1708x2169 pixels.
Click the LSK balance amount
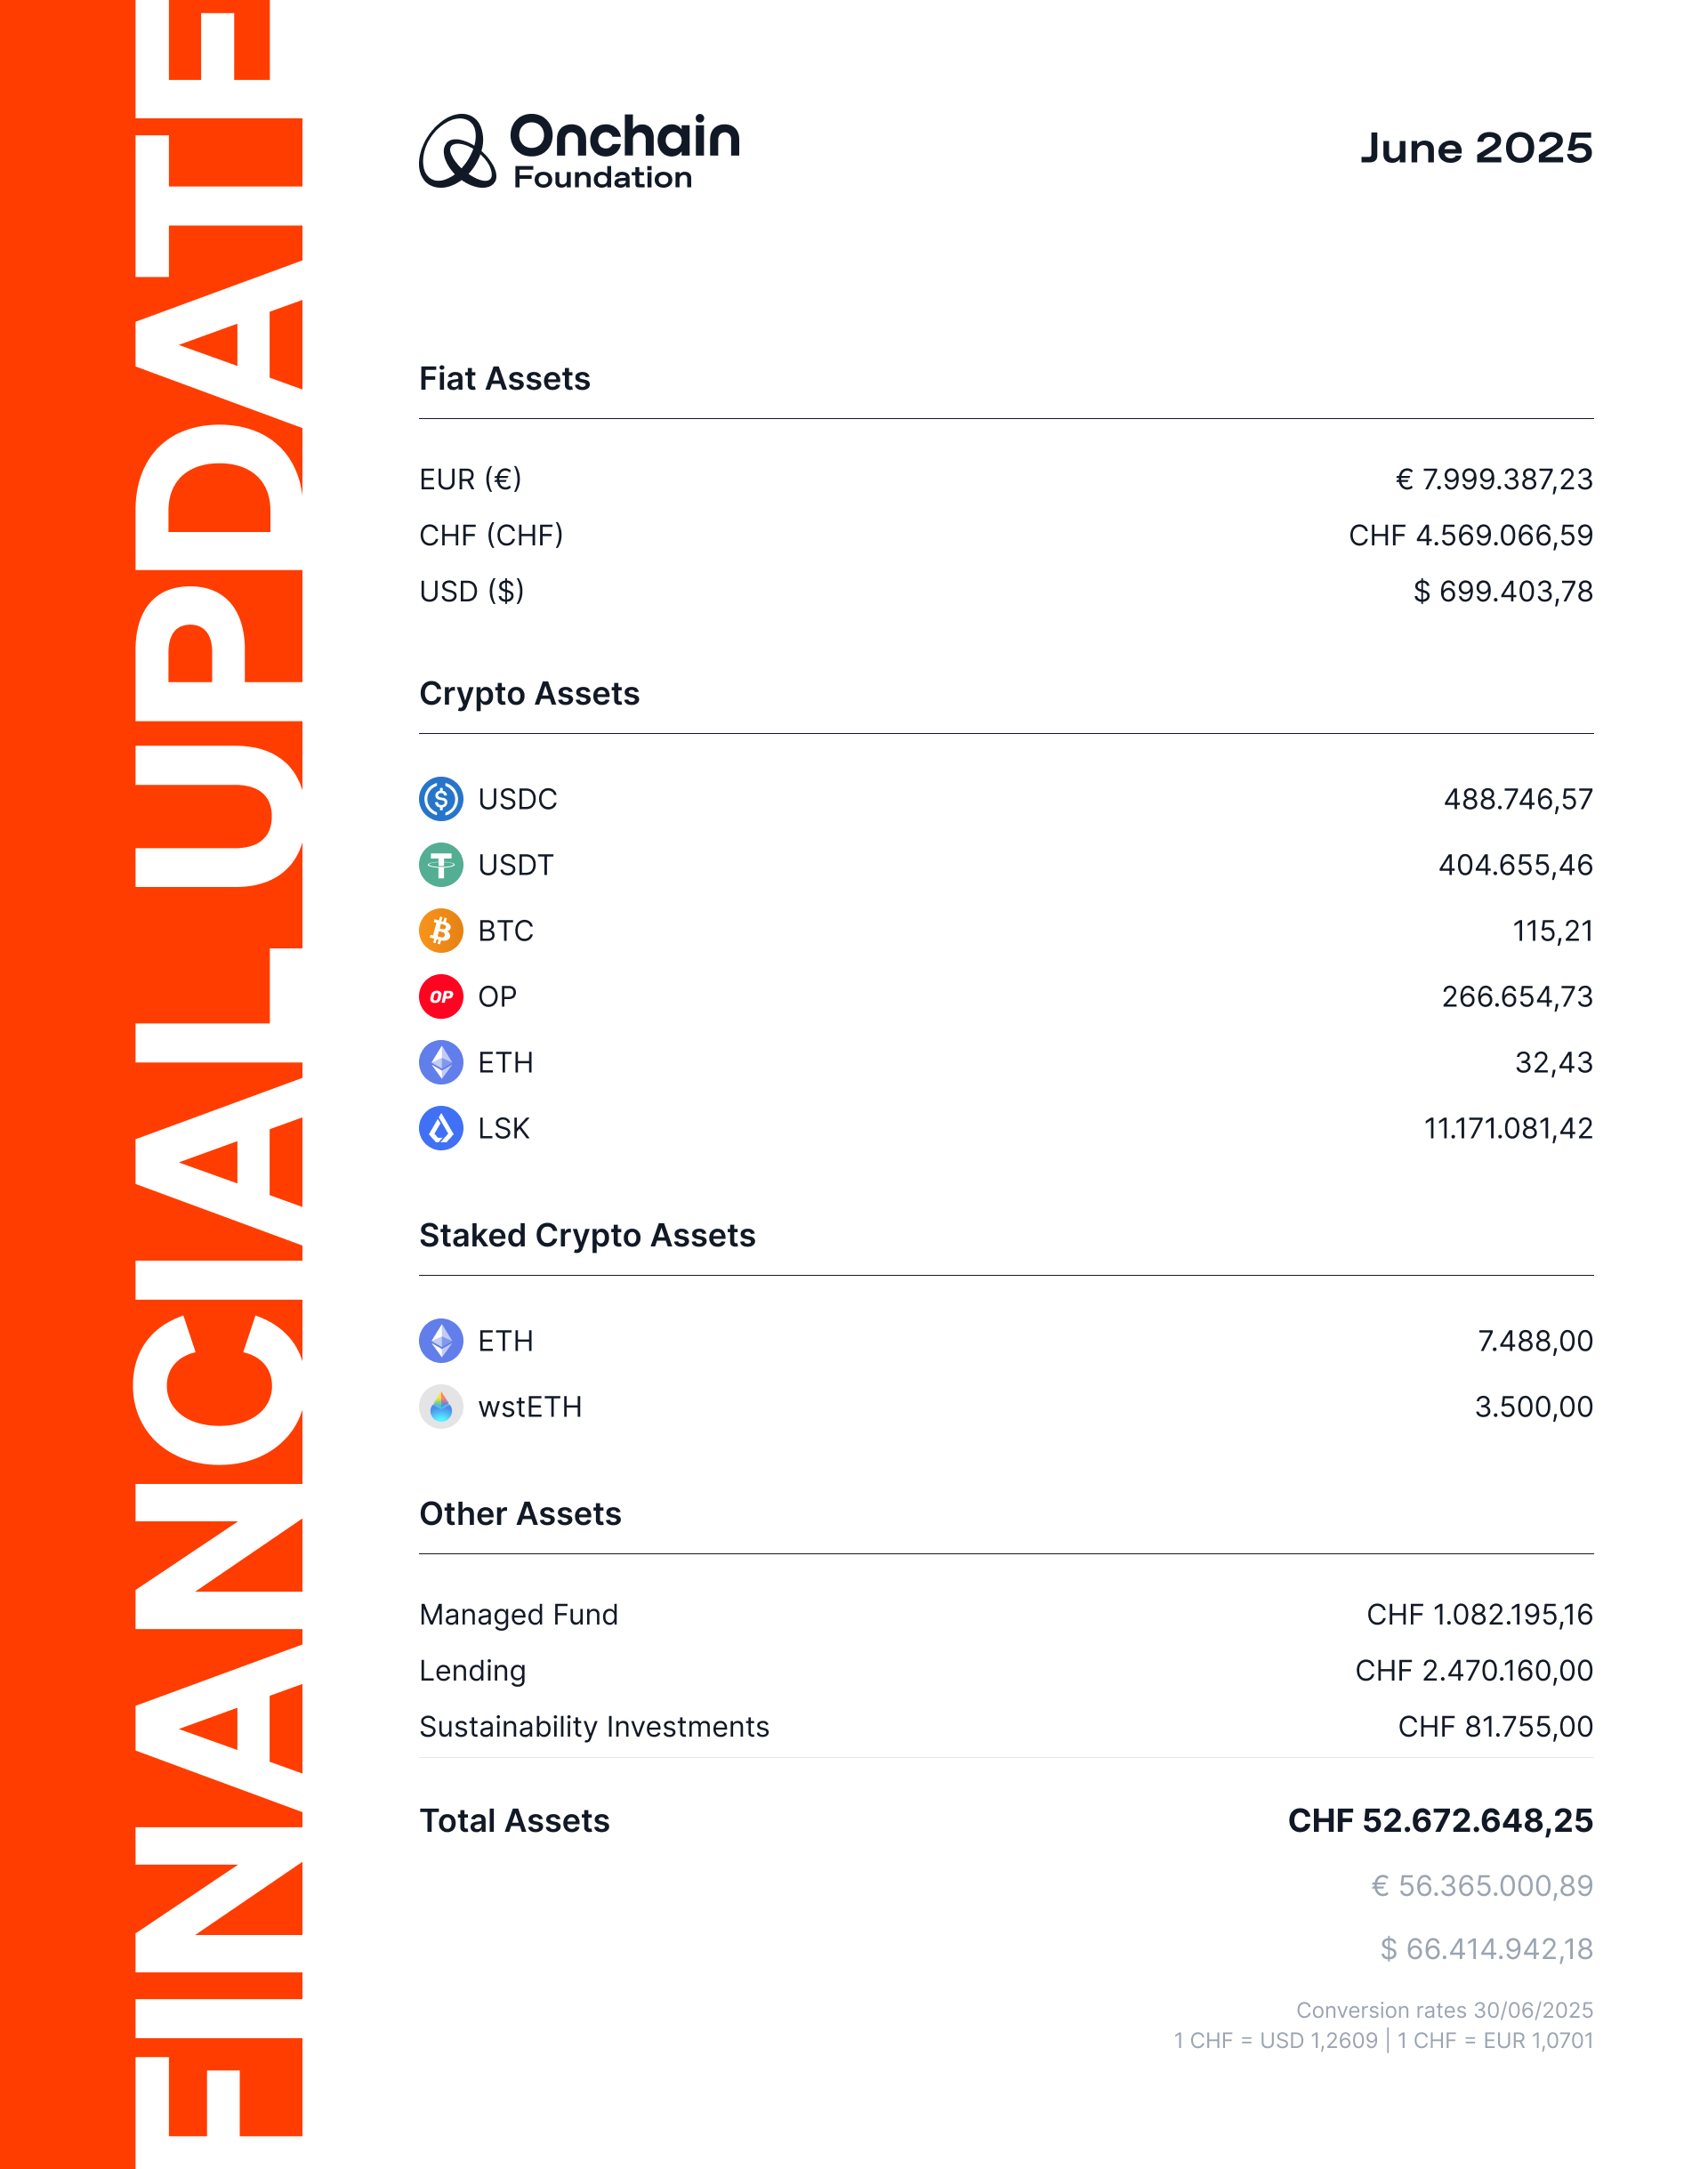[x=1508, y=1129]
